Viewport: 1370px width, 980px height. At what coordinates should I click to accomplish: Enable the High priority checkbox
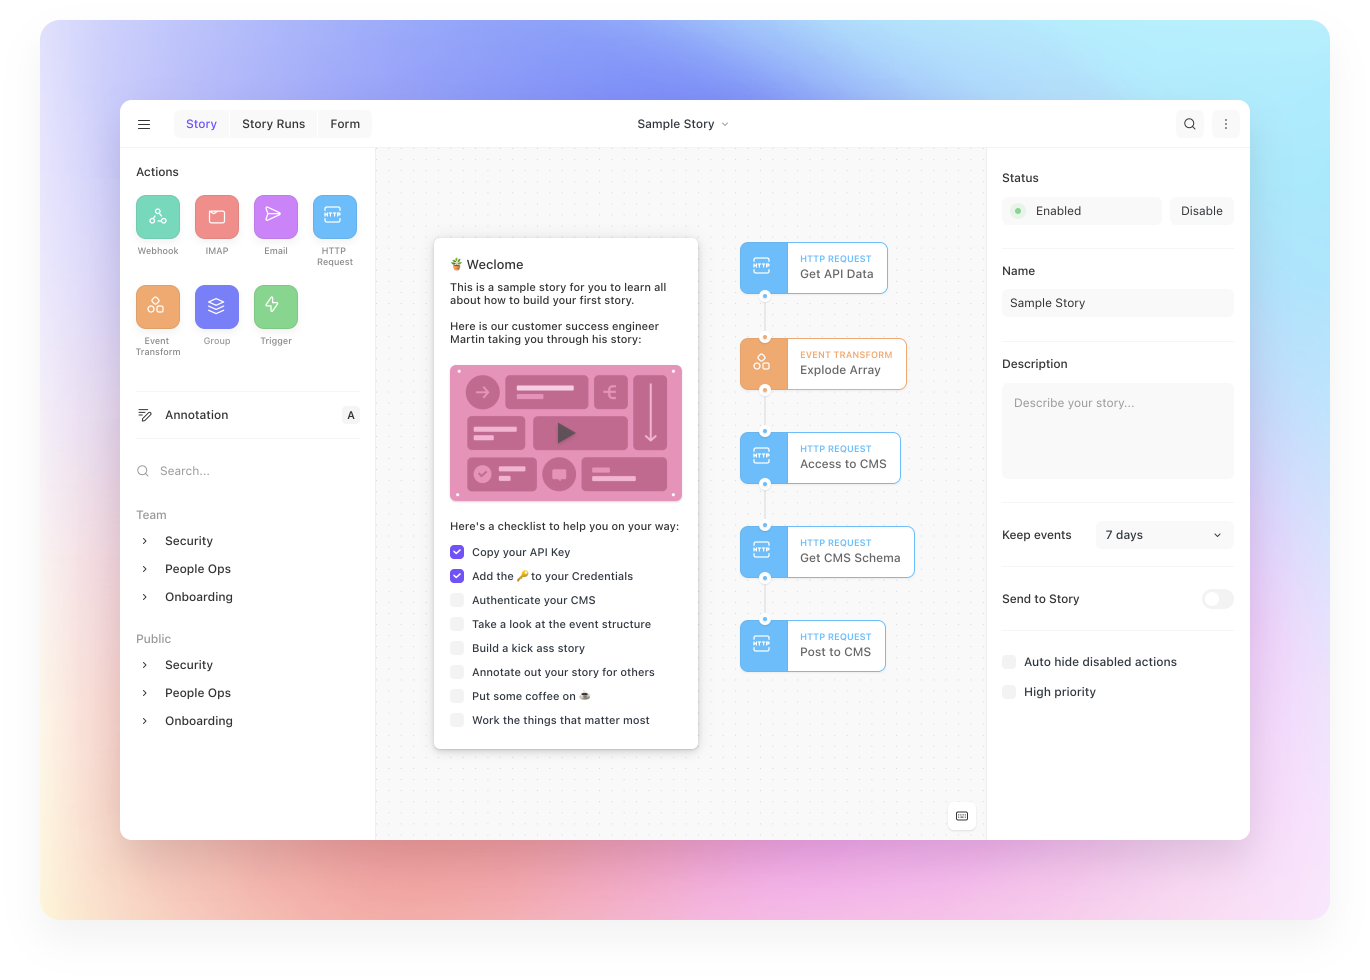tap(1009, 692)
